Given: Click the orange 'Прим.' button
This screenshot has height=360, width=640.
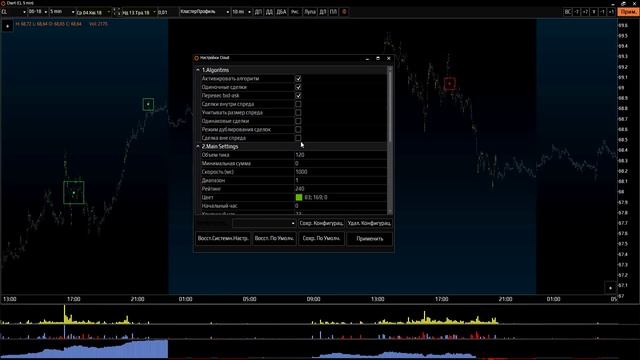Looking at the screenshot, I should 628,12.
